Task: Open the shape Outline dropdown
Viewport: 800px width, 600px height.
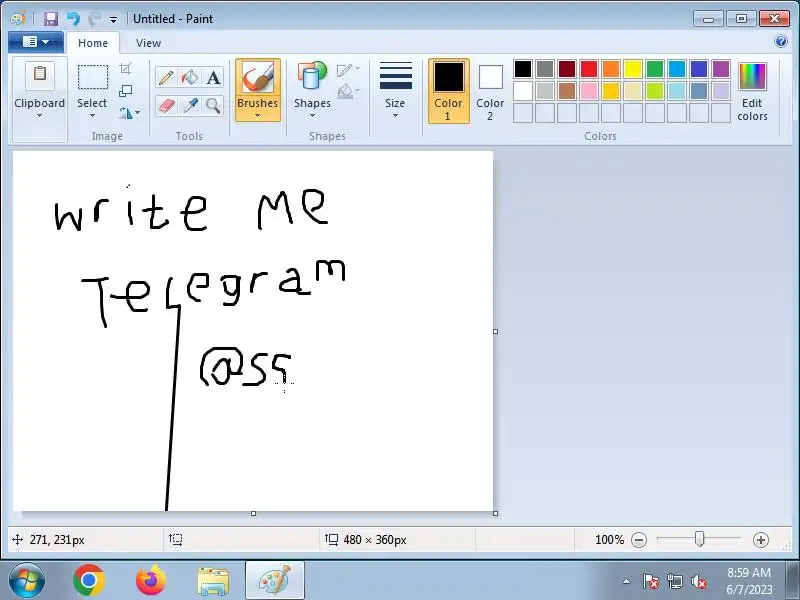Action: [348, 69]
